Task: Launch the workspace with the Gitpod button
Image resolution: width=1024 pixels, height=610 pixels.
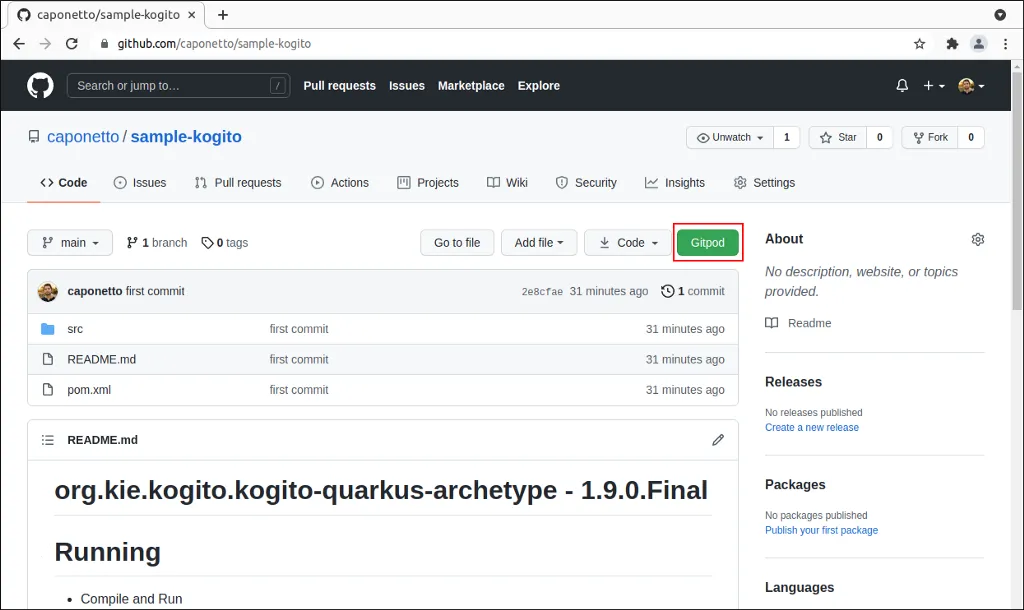Action: pyautogui.click(x=708, y=242)
